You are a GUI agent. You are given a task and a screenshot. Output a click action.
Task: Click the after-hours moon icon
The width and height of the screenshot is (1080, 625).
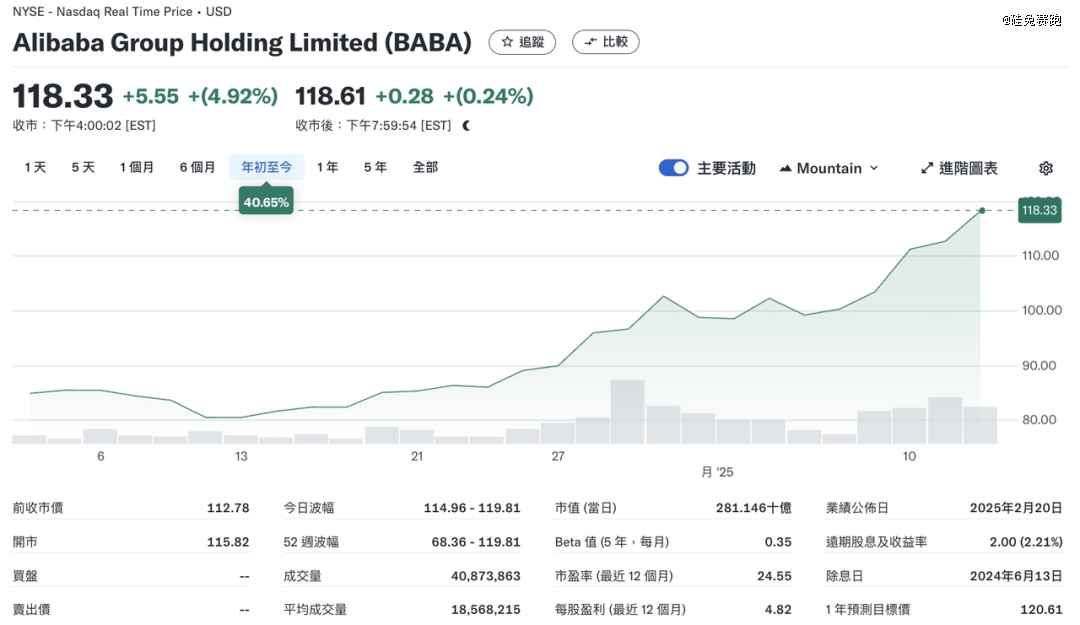click(x=466, y=125)
